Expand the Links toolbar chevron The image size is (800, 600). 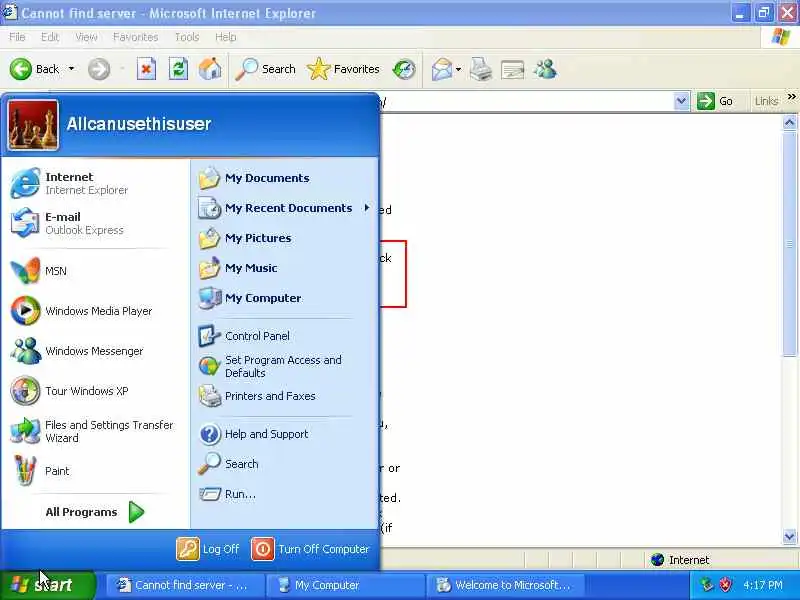[791, 97]
